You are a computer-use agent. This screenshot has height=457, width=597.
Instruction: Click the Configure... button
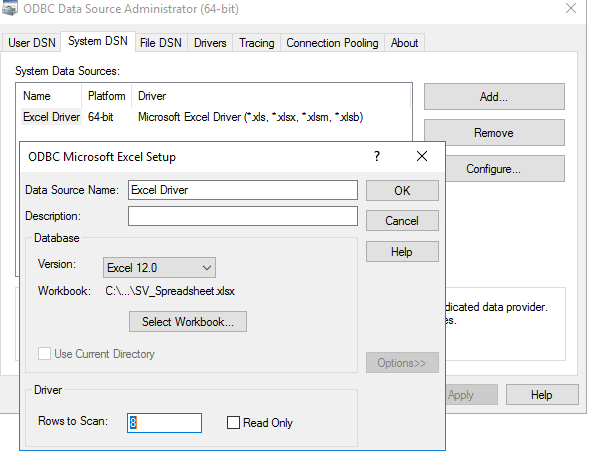504,168
